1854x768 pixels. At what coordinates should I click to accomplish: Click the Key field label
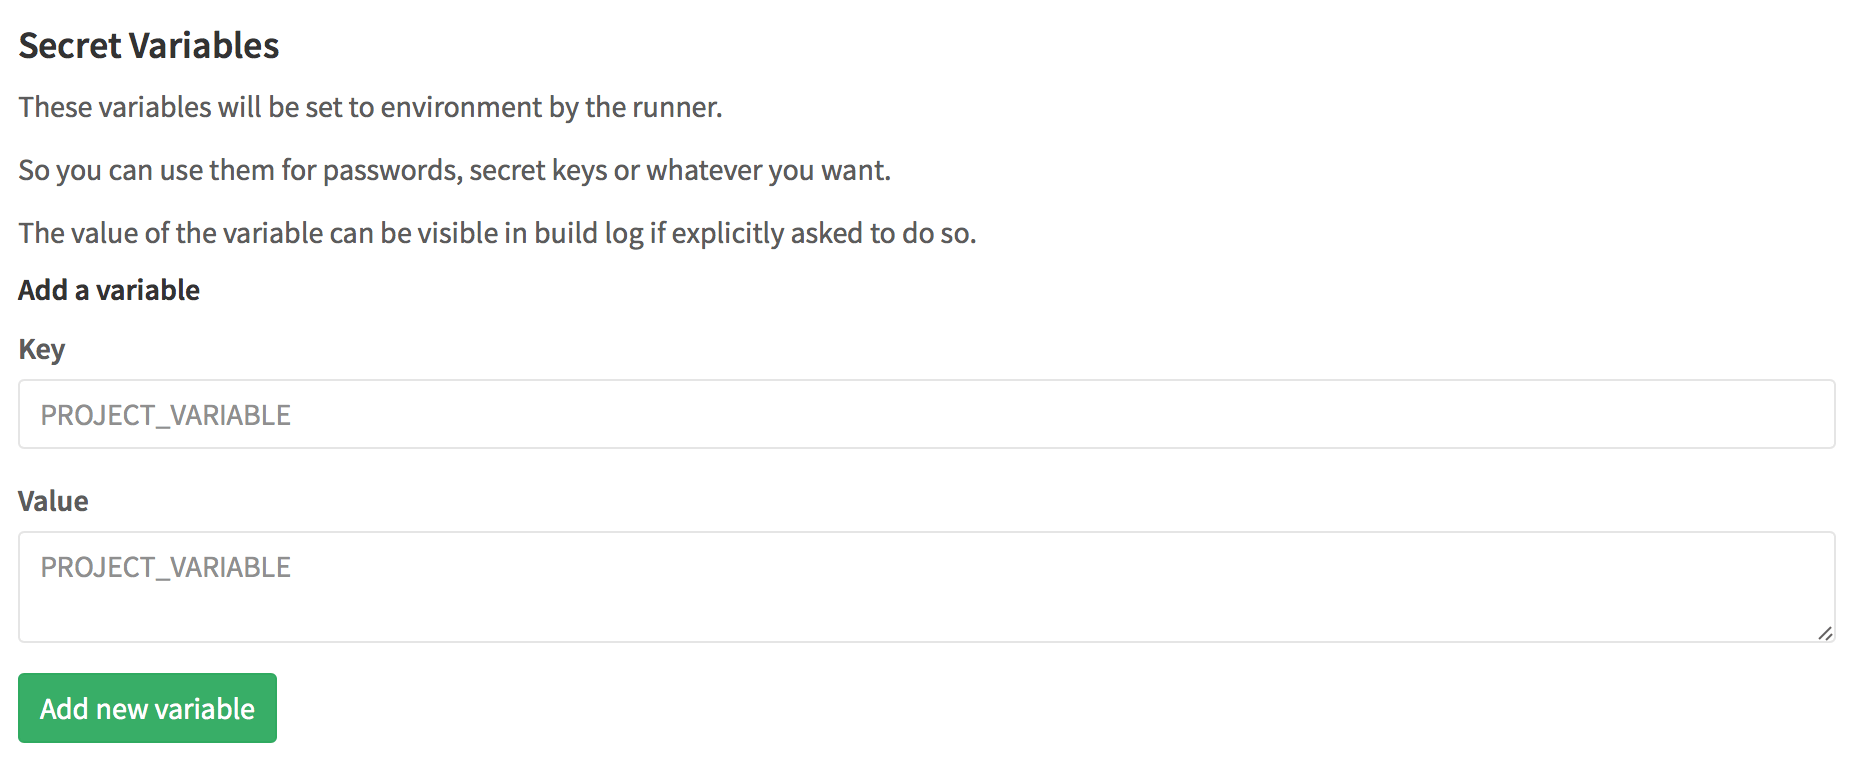(x=42, y=349)
